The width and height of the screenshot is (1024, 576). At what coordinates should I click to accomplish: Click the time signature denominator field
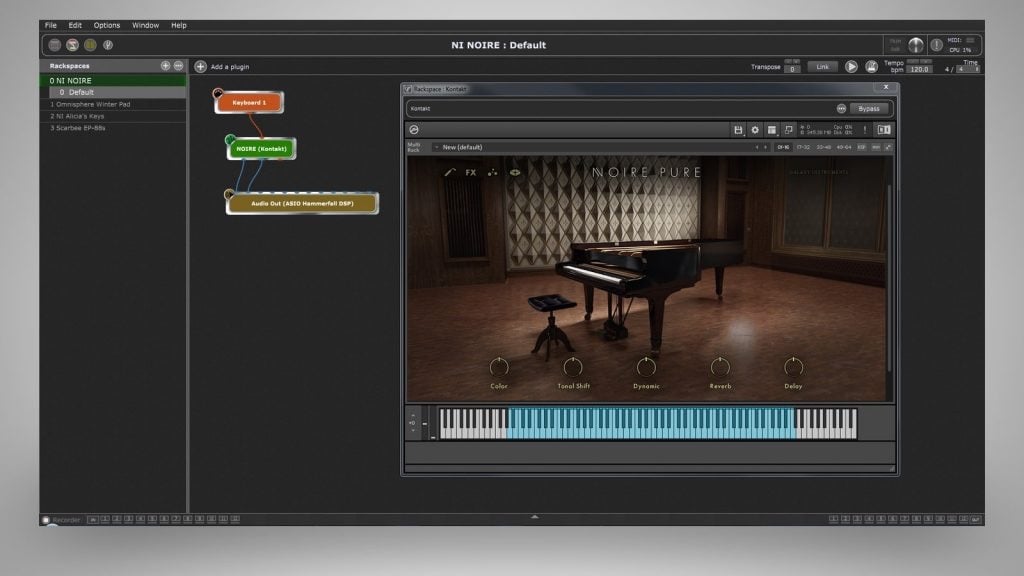(x=968, y=69)
